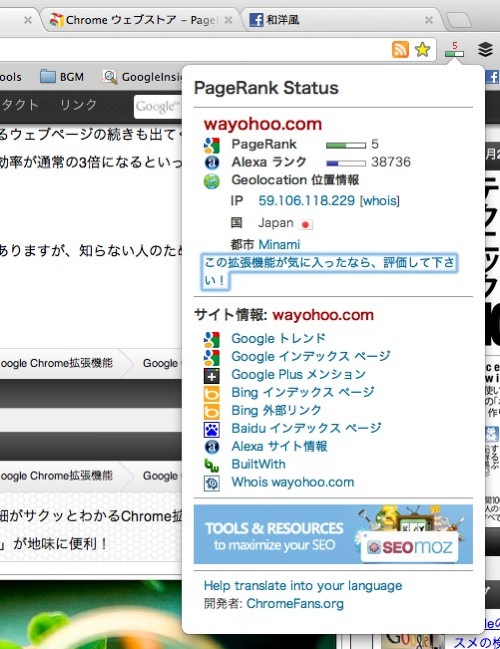Close the 和洋風 tab

(x=429, y=20)
